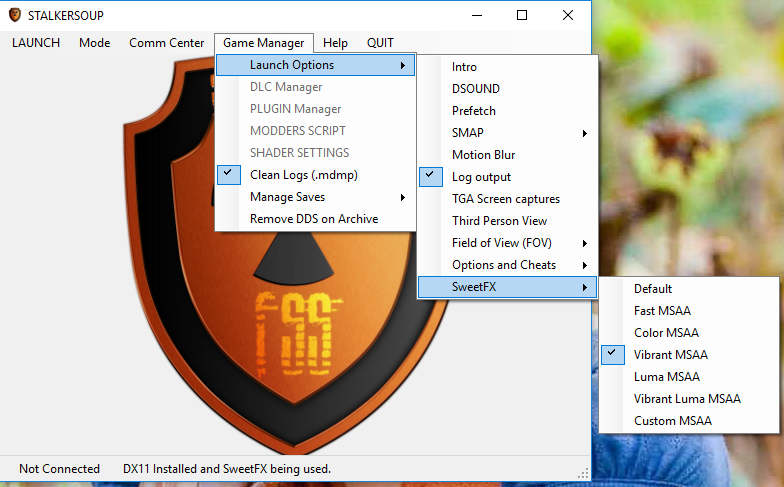Select the Default SweetFX preset
Image resolution: width=784 pixels, height=487 pixels.
(689, 289)
